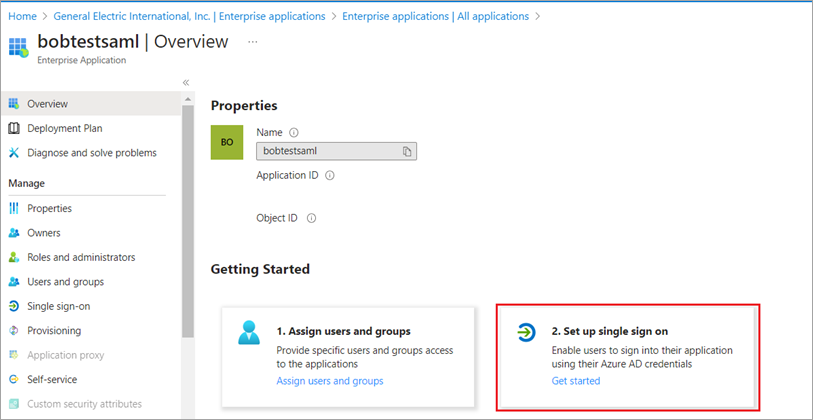Screen dimensions: 813x420
Task: Click the sidebar vertical scrollbar thumb
Action: click(188, 221)
